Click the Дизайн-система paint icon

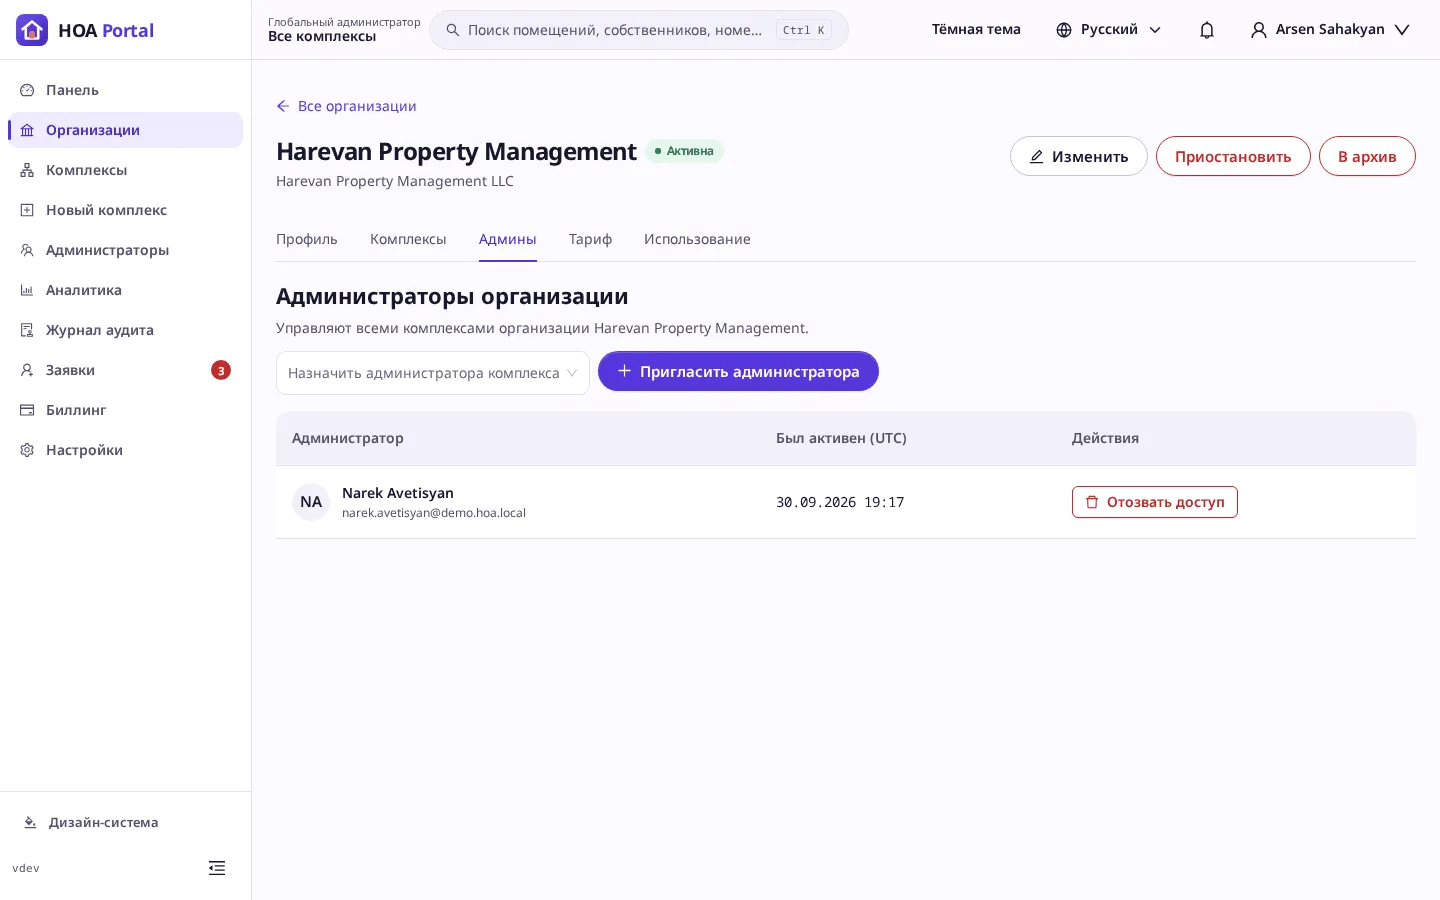(x=30, y=823)
